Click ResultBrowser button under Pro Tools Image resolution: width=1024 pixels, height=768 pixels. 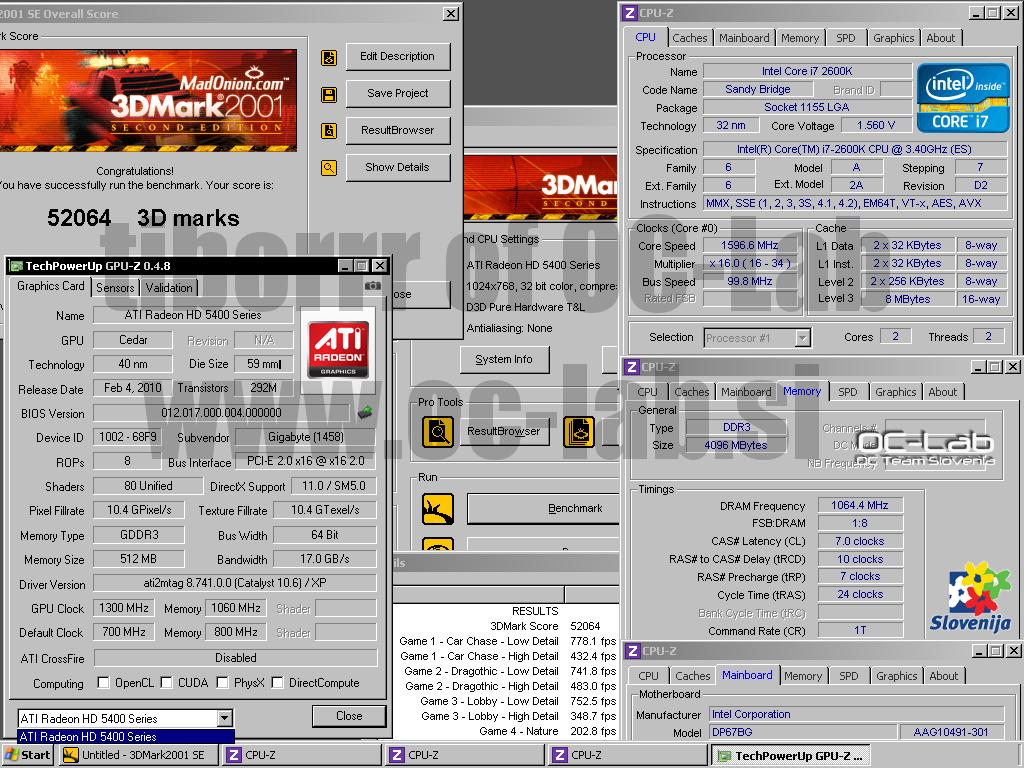click(x=504, y=432)
